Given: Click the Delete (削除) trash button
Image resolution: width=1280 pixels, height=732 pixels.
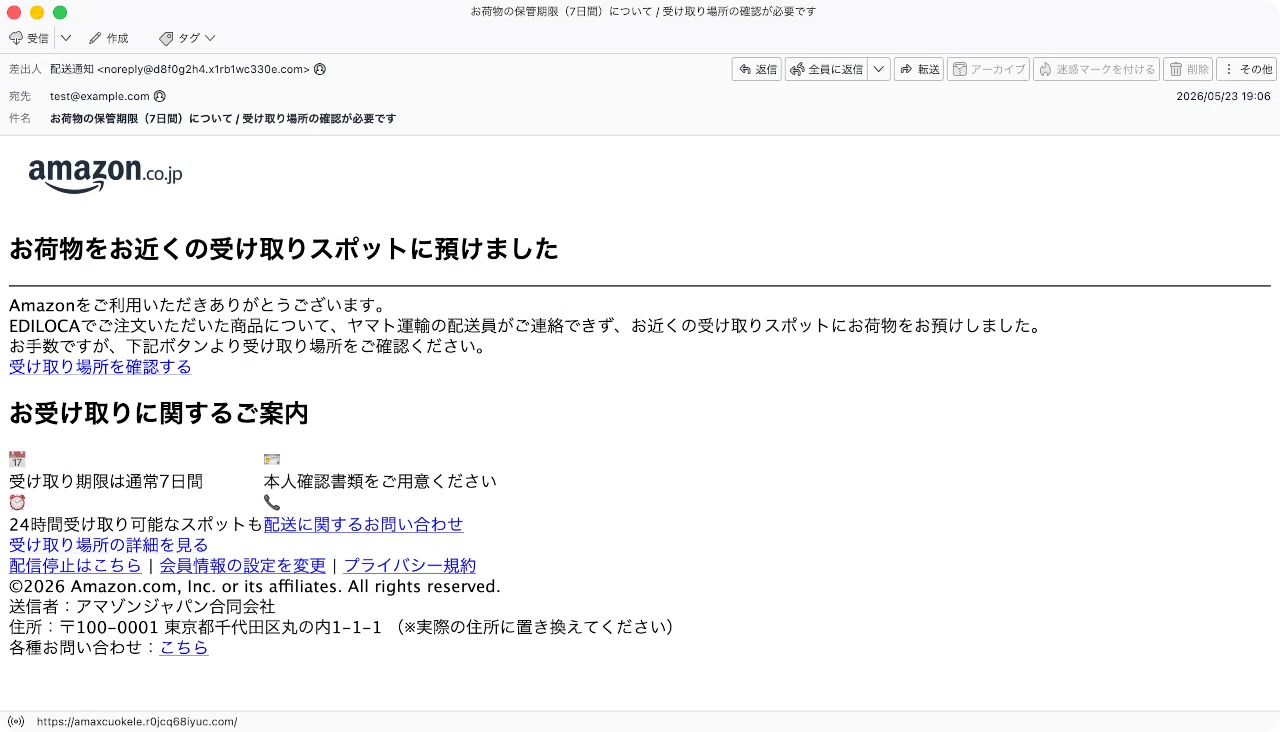Looking at the screenshot, I should (1188, 69).
